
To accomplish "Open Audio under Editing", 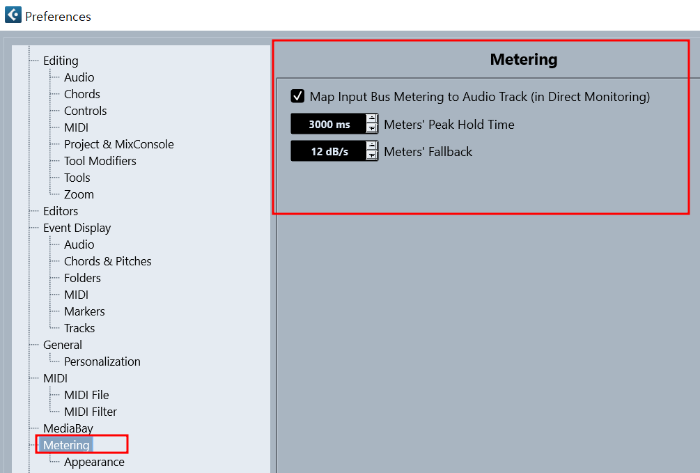I will point(79,77).
